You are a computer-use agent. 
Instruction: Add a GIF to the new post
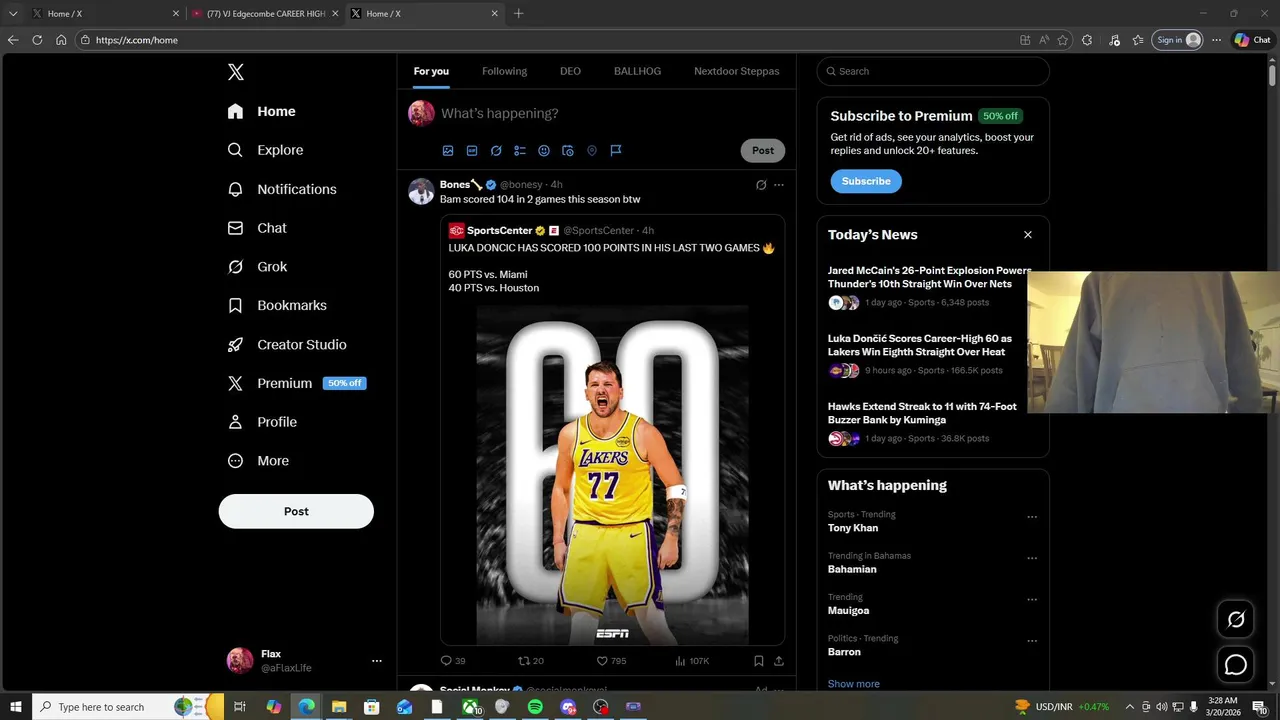pyautogui.click(x=472, y=151)
